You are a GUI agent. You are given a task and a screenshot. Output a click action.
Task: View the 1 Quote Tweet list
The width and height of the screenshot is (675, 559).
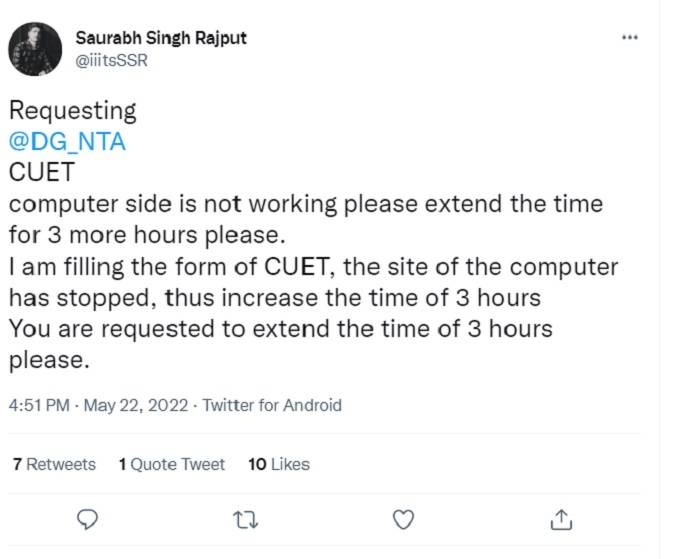tap(171, 464)
